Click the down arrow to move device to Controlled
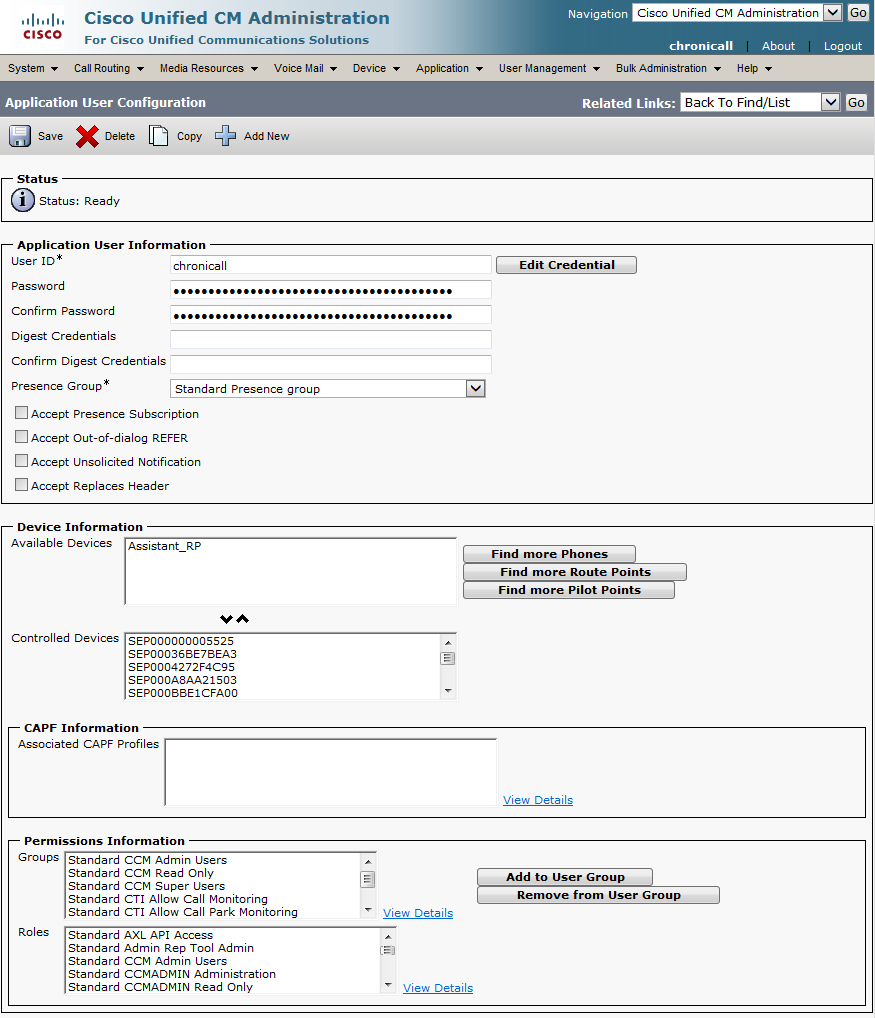The image size is (875, 1018). point(227,619)
